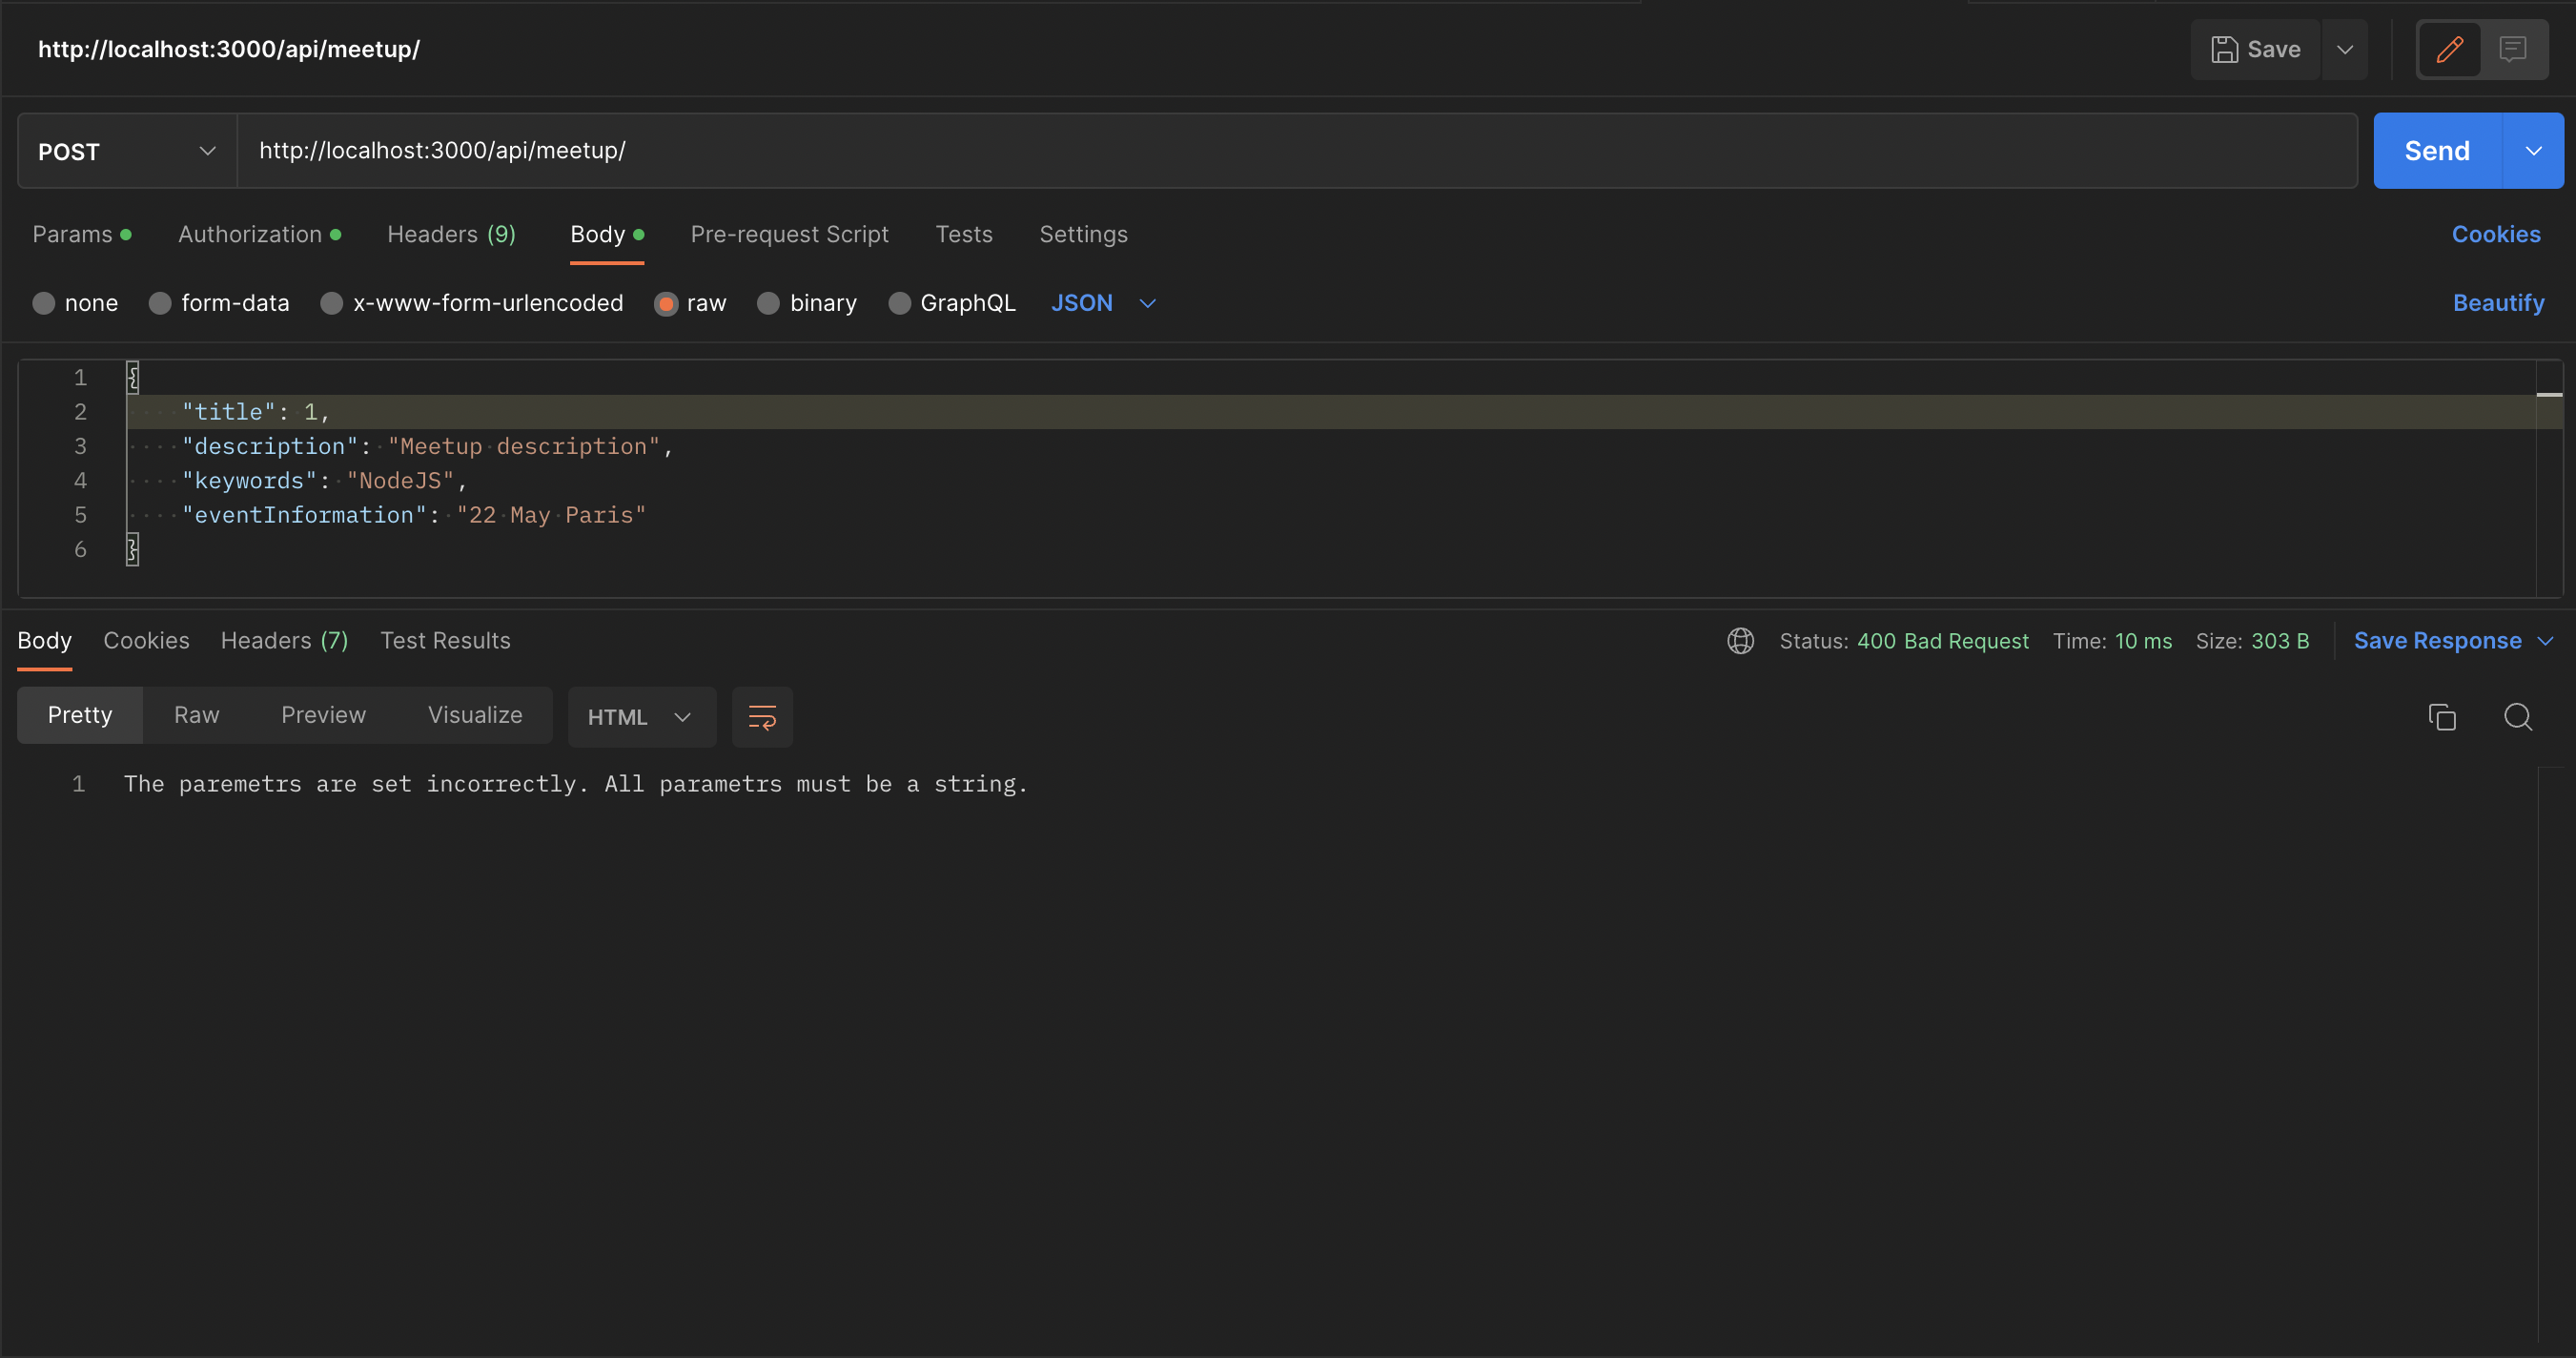Beautify the JSON request body

pos(2499,303)
